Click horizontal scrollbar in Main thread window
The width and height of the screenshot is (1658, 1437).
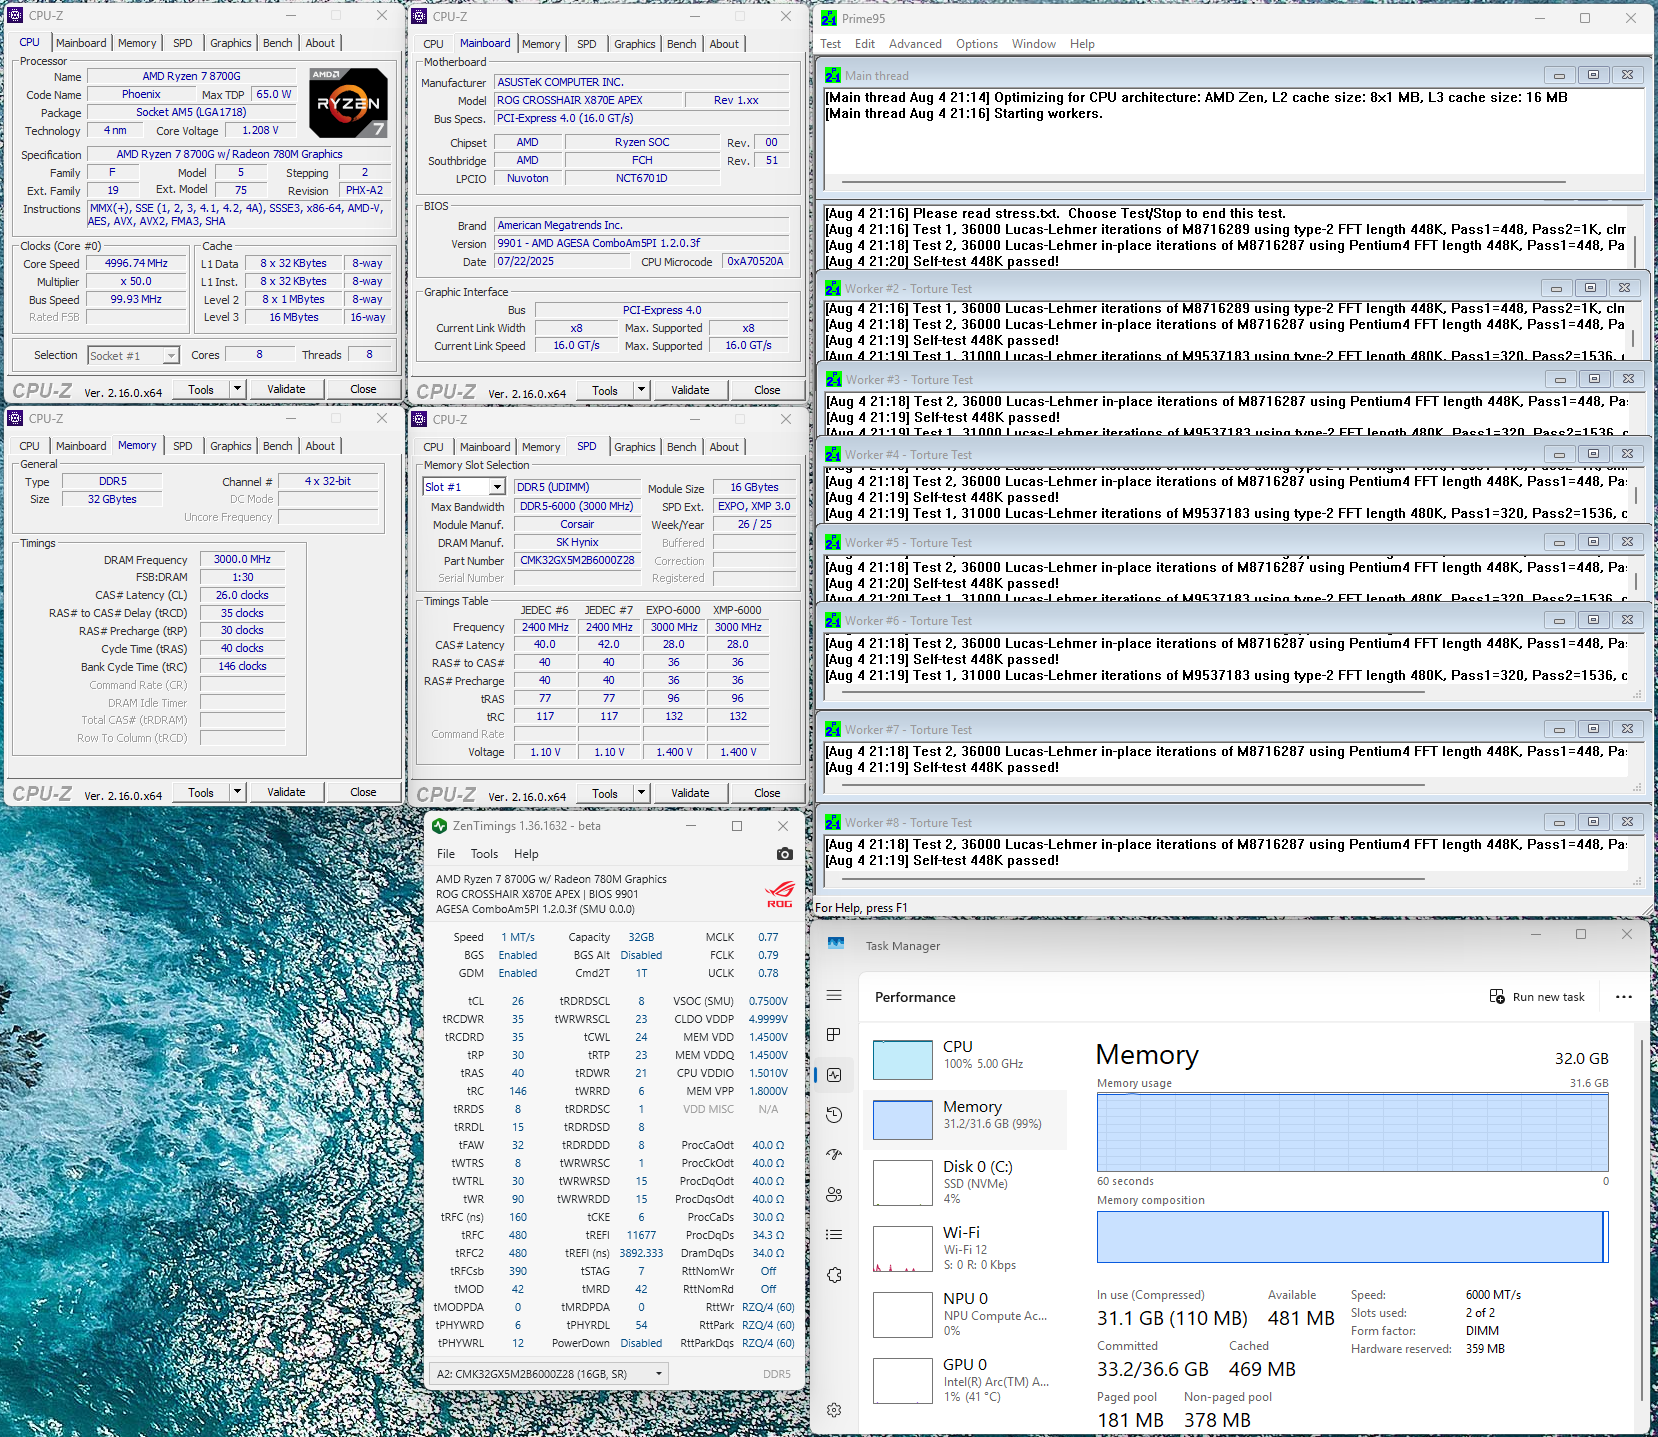point(1204,182)
